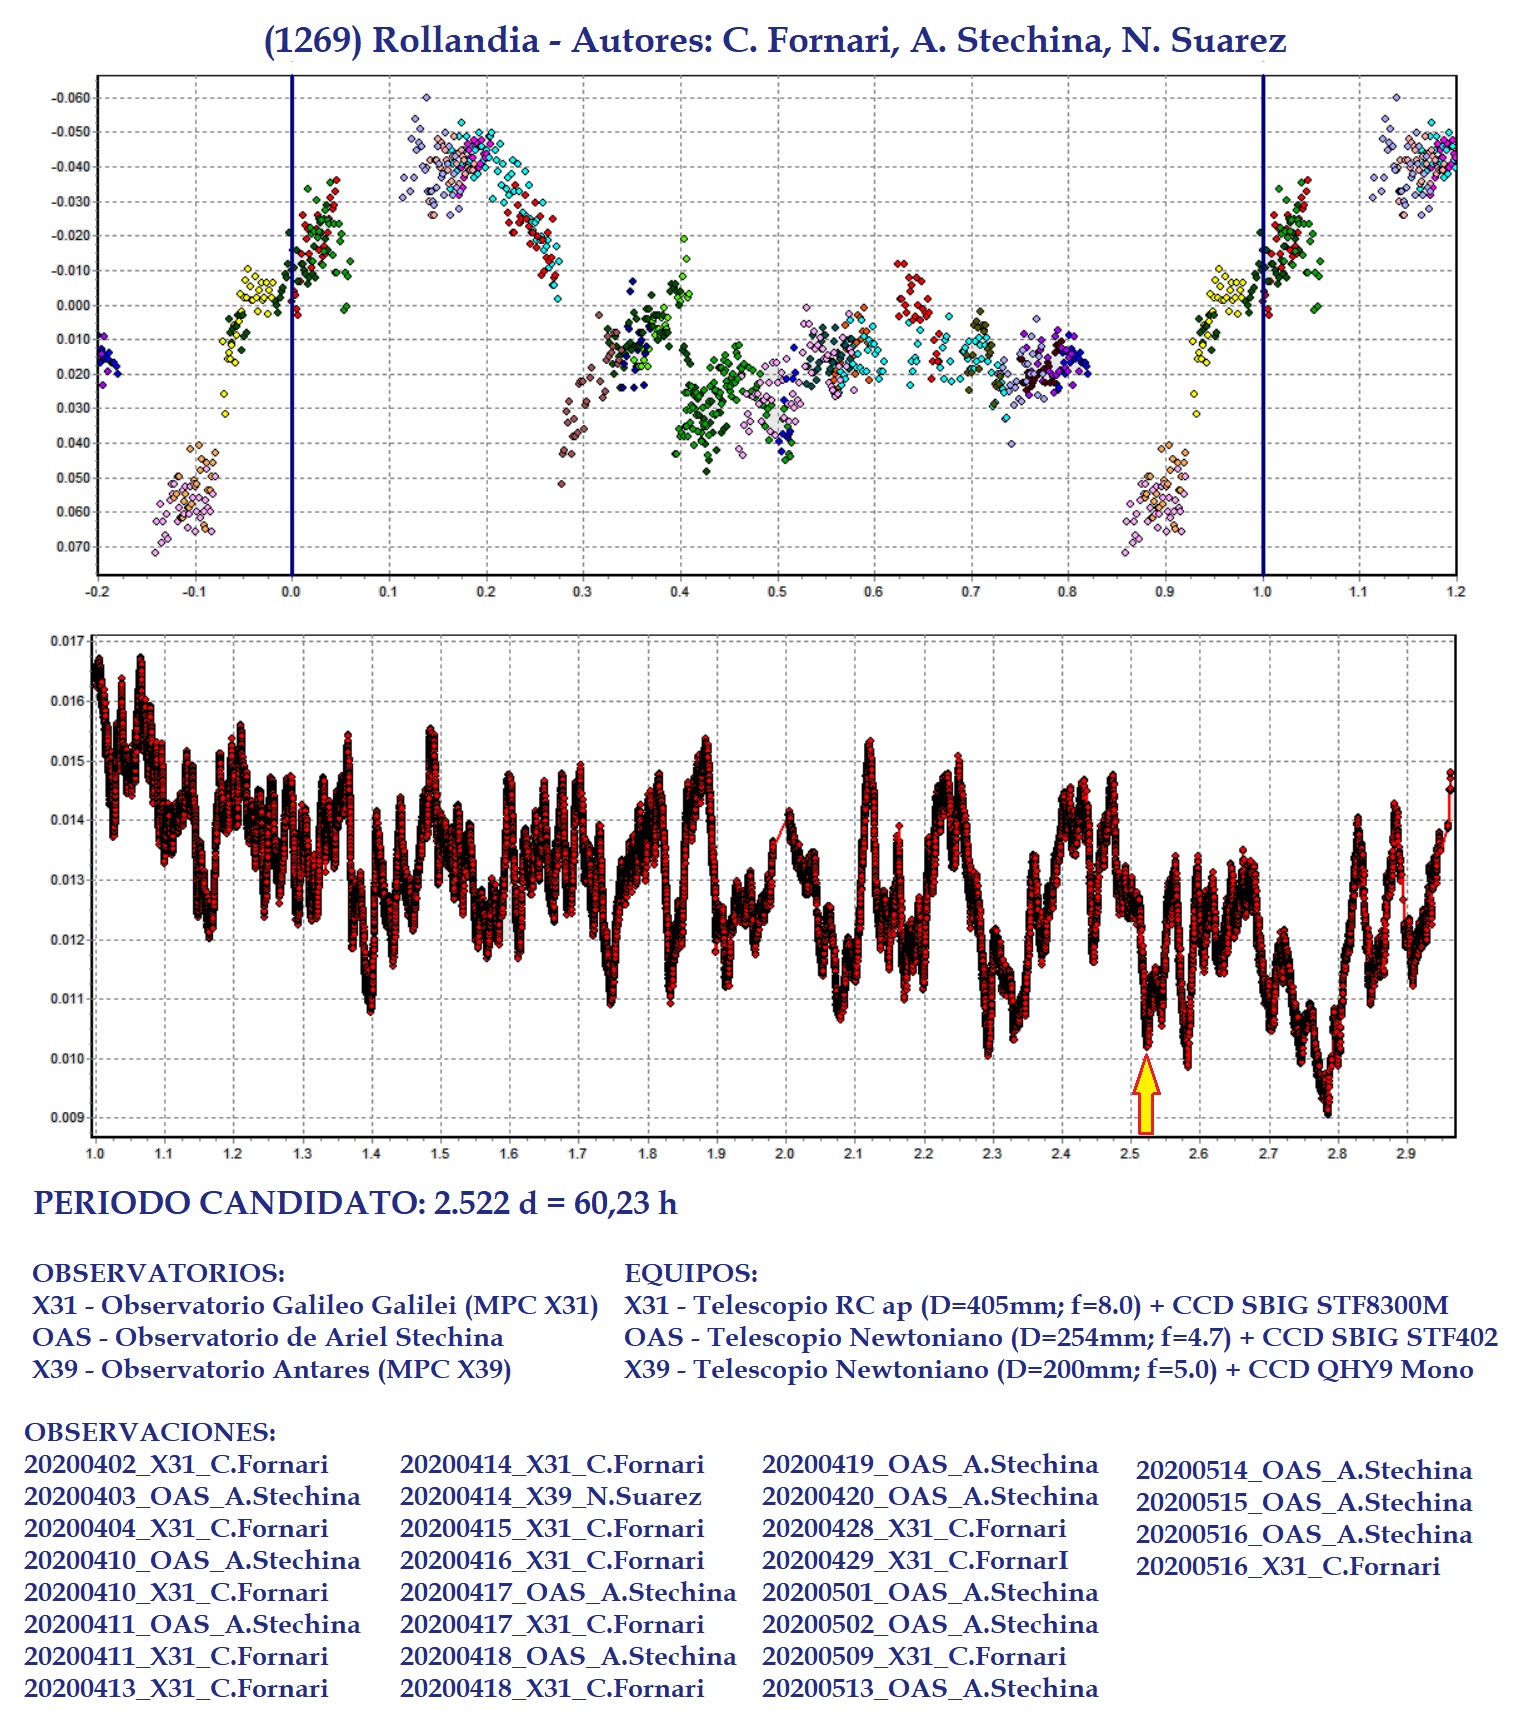
Task: Click the -0.060 label on the phase plot y-axis
Action: [70, 98]
